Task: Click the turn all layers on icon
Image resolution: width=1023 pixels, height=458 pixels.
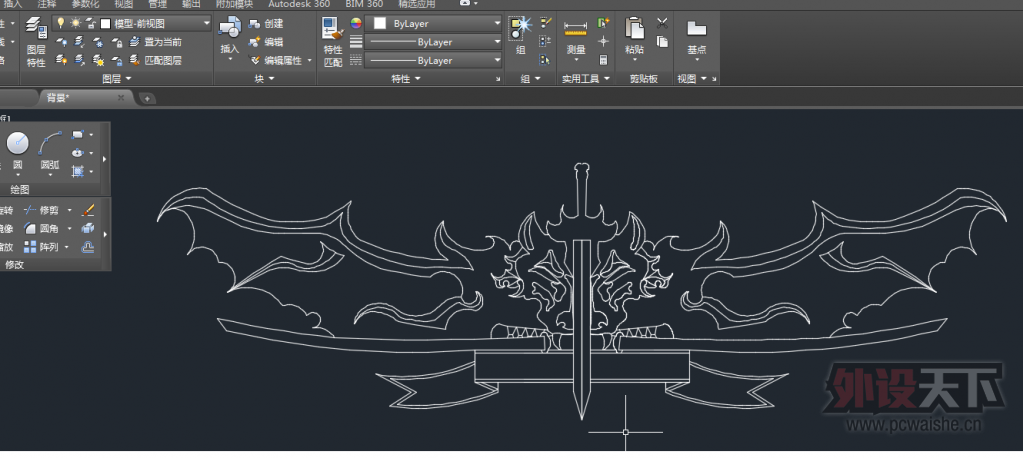Action: pos(61,60)
